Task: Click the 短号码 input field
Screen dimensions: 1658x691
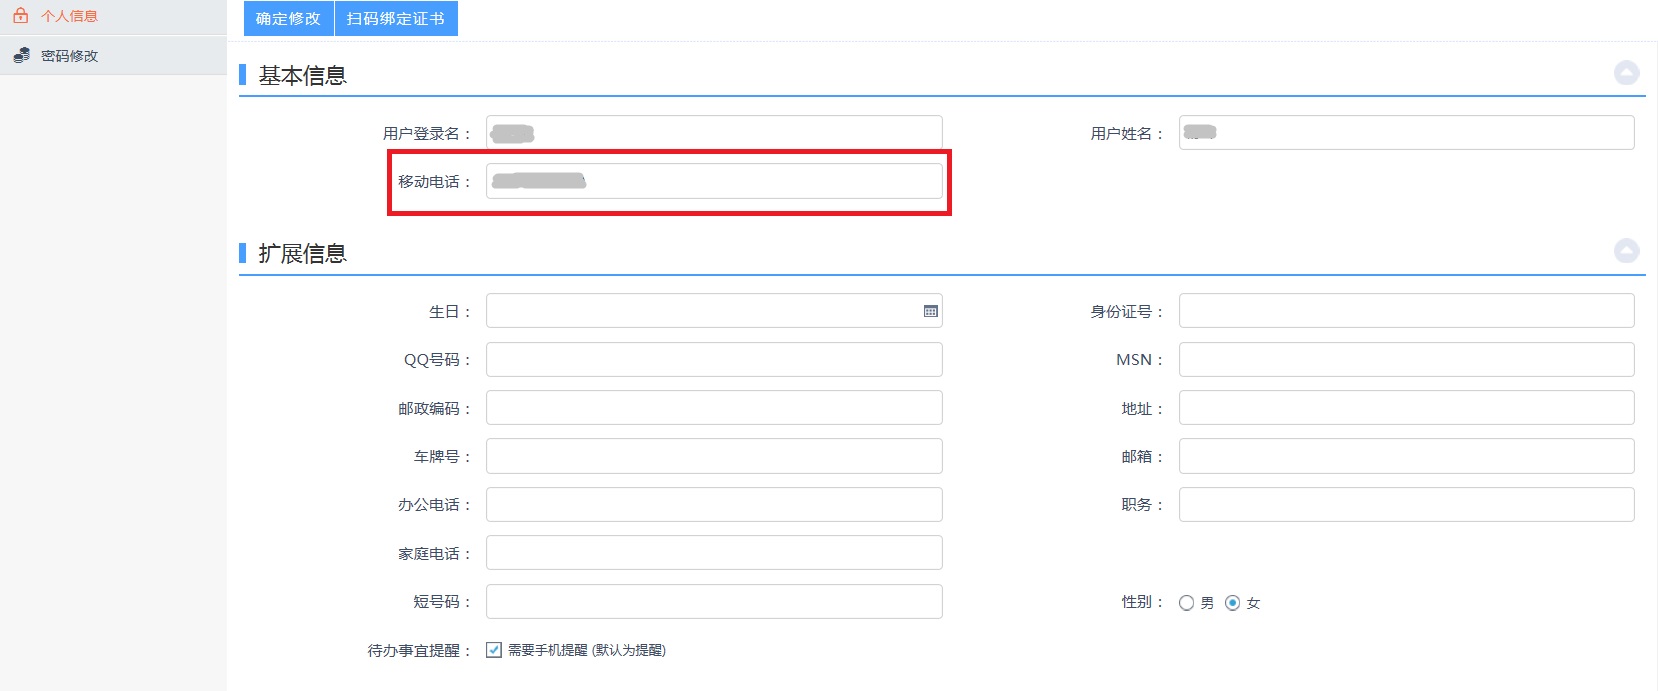Action: point(714,602)
